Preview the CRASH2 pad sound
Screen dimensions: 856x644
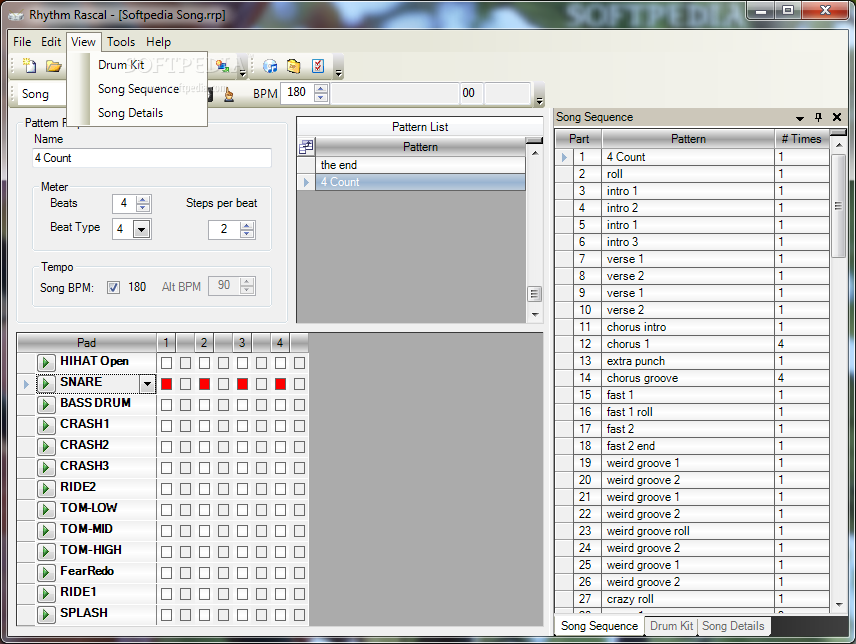46,446
